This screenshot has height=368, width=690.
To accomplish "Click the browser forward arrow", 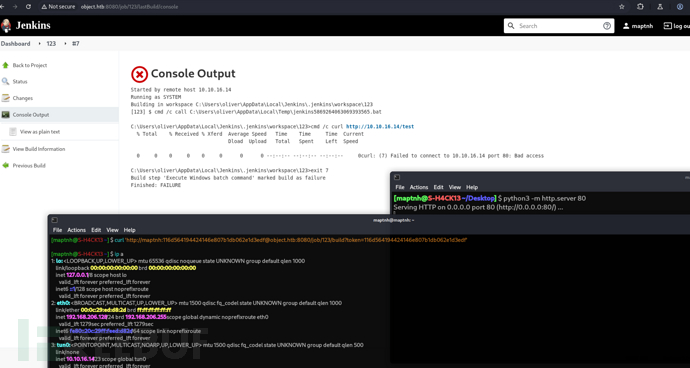I will click(x=15, y=7).
